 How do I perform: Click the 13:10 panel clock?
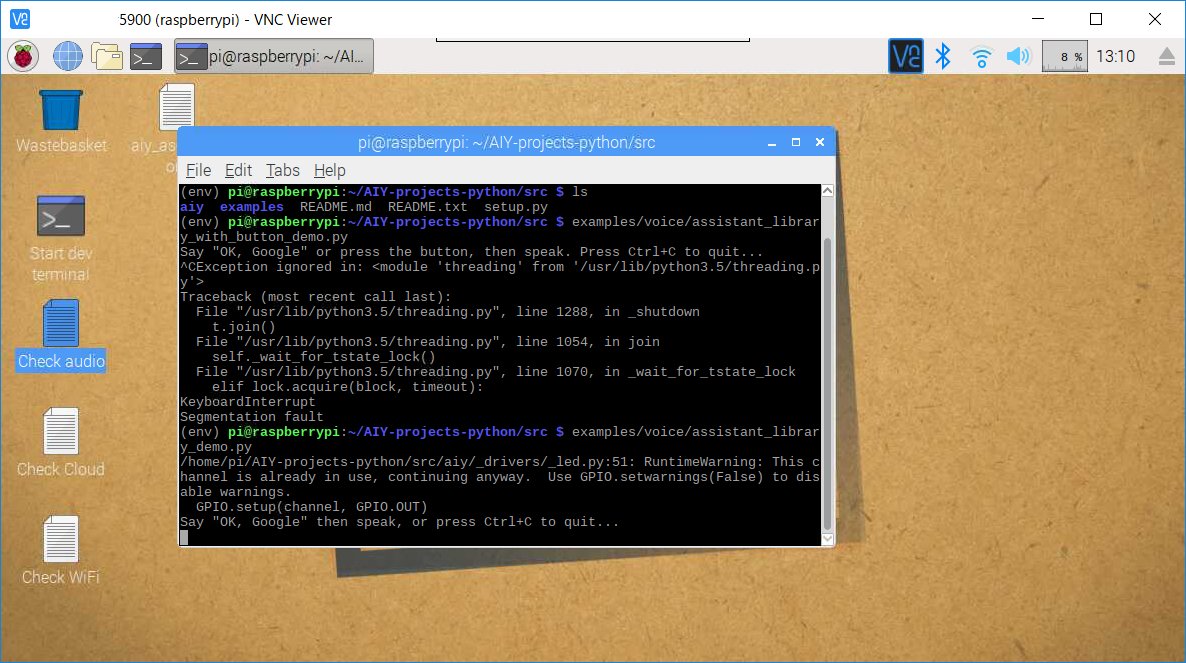pos(1116,57)
